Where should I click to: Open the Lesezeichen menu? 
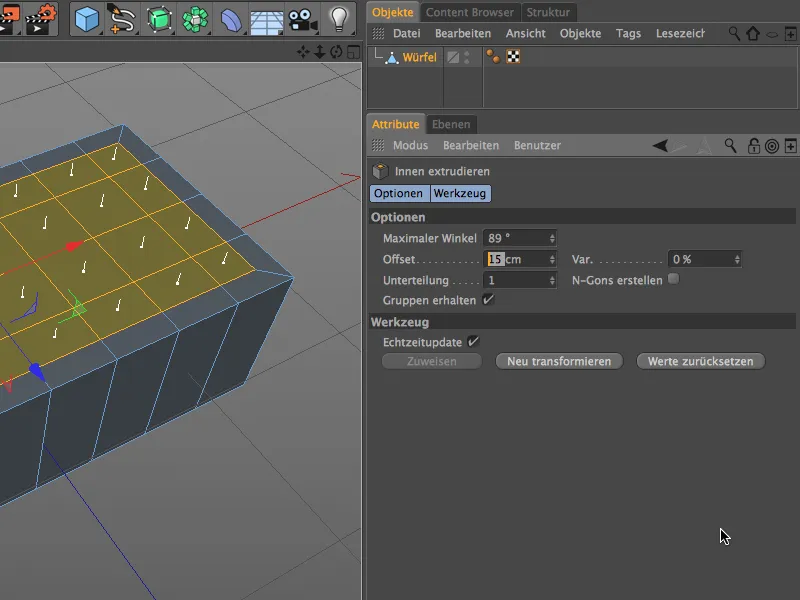click(680, 34)
